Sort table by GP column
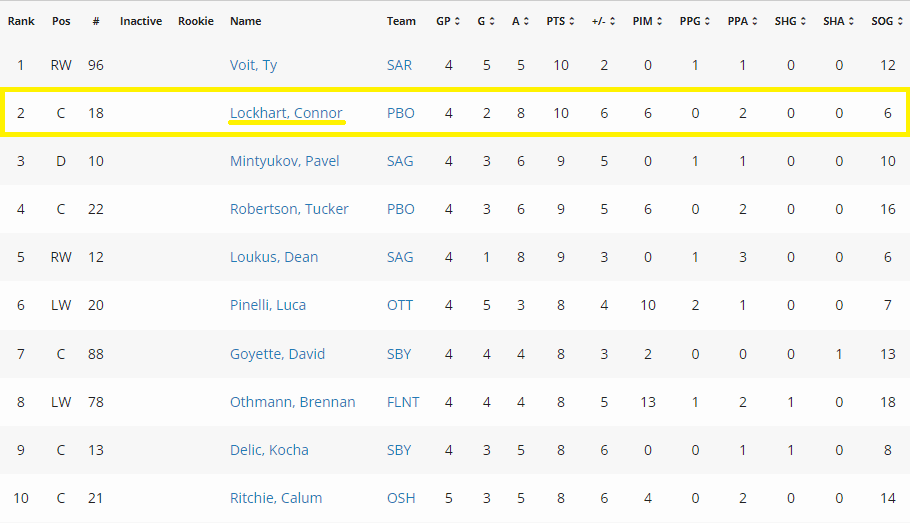 448,21
